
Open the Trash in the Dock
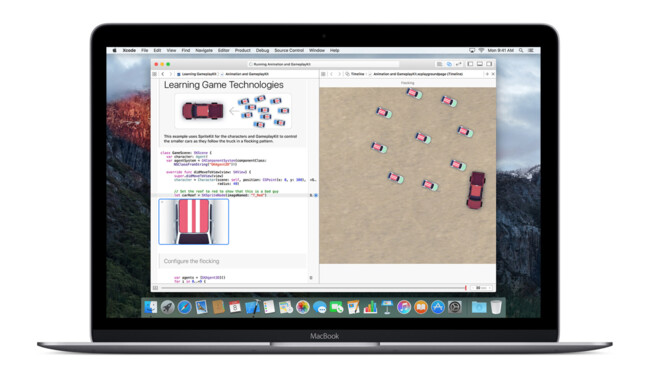click(496, 308)
